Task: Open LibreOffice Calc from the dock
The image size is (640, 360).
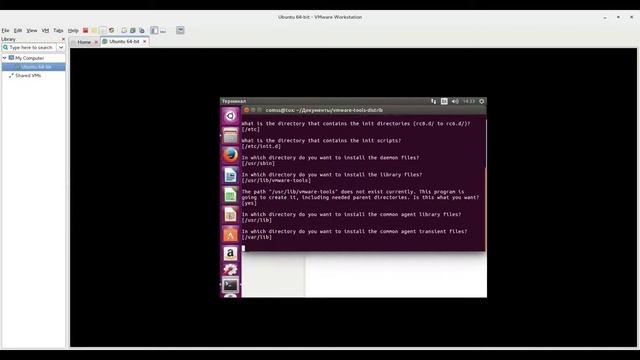Action: [230, 195]
